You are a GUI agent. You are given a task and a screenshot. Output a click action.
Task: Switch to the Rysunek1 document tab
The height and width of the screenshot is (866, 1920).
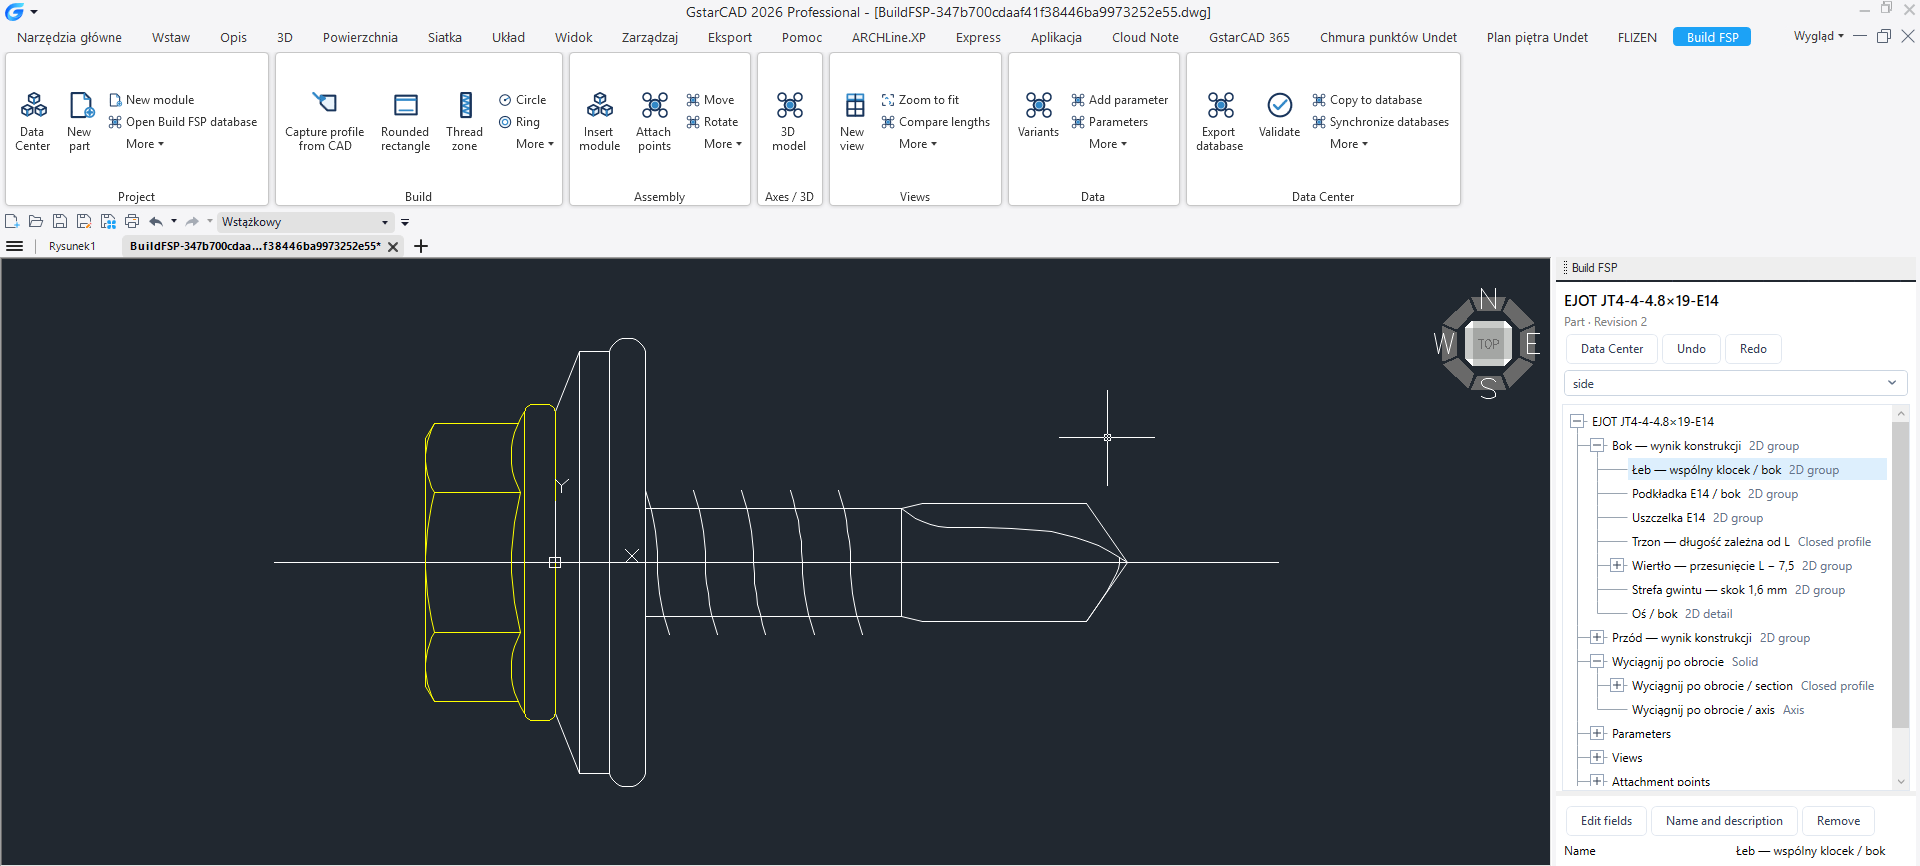click(x=72, y=246)
